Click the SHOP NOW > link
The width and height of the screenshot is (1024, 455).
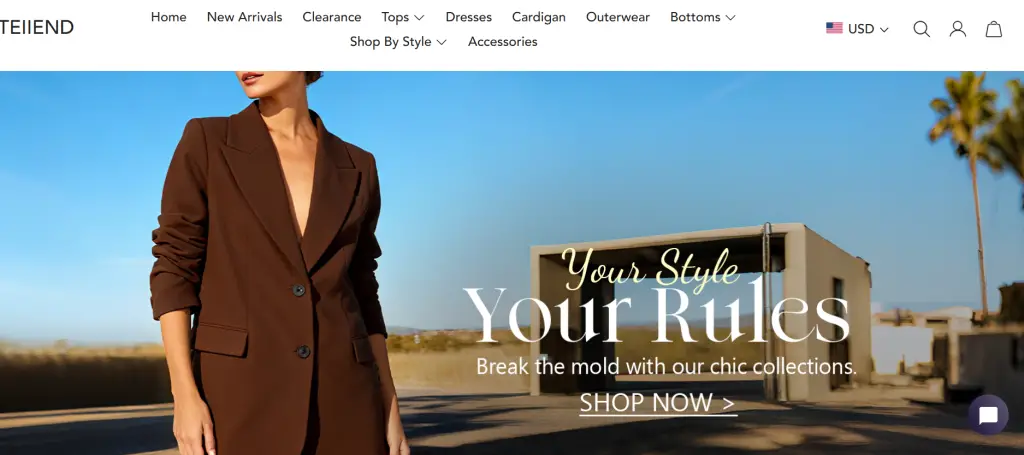click(658, 403)
